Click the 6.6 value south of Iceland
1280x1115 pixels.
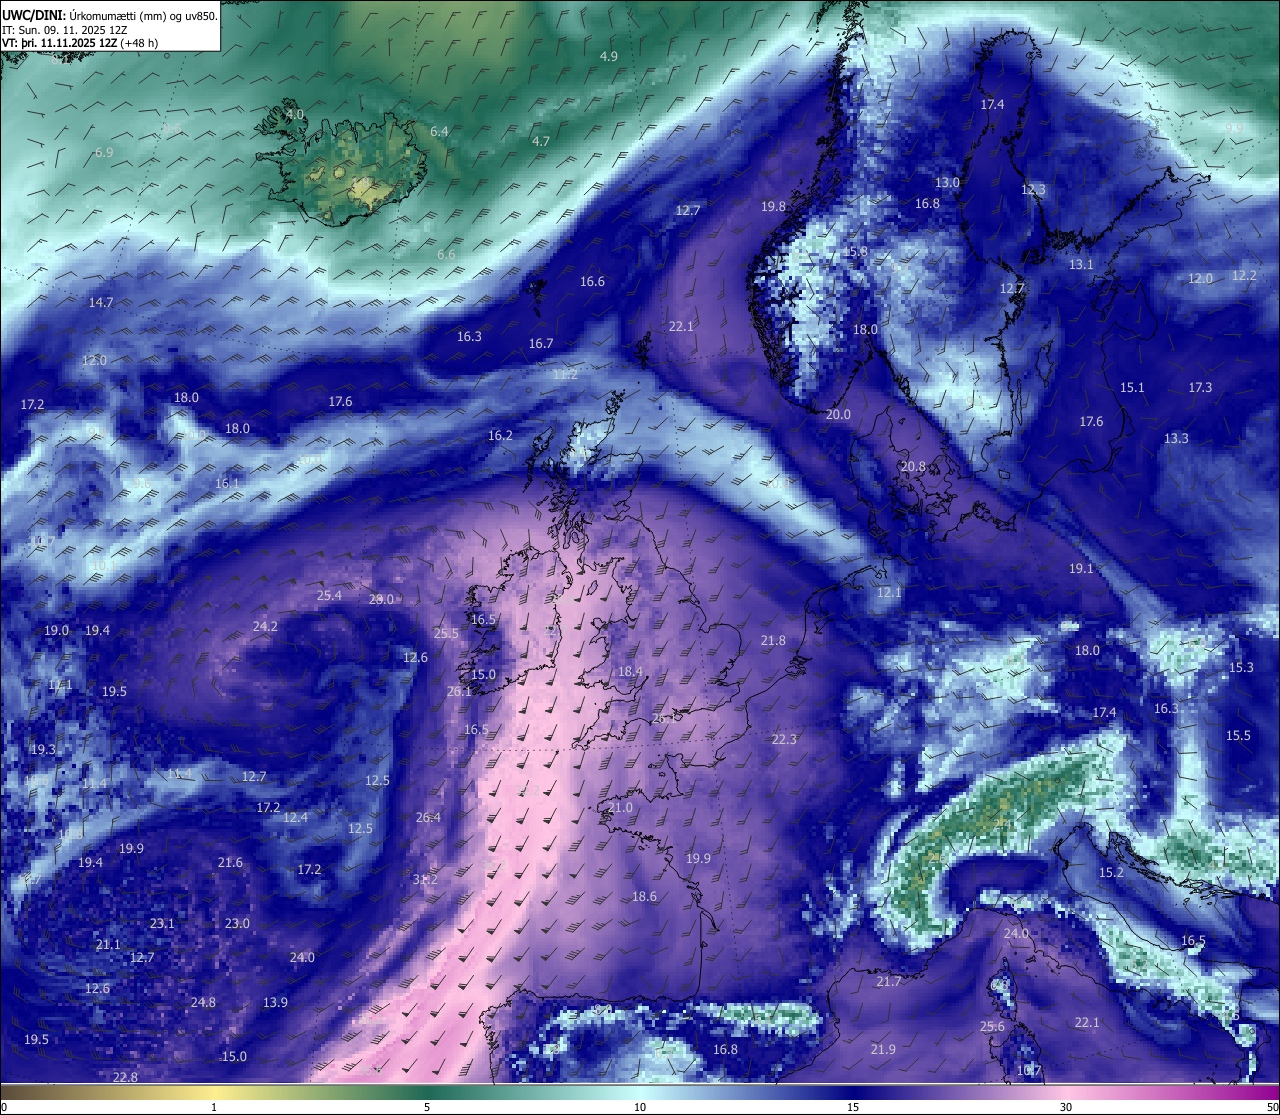click(446, 255)
